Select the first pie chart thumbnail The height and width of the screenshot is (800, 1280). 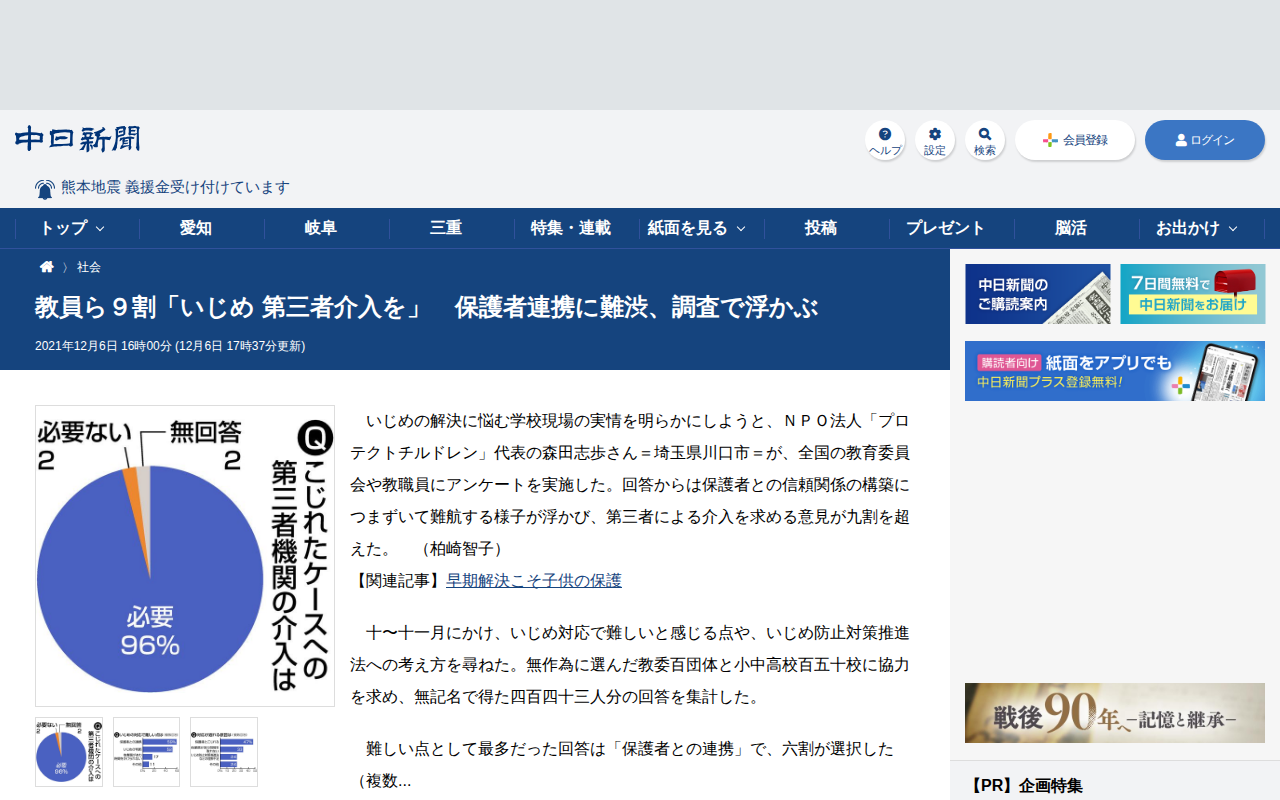tap(69, 752)
